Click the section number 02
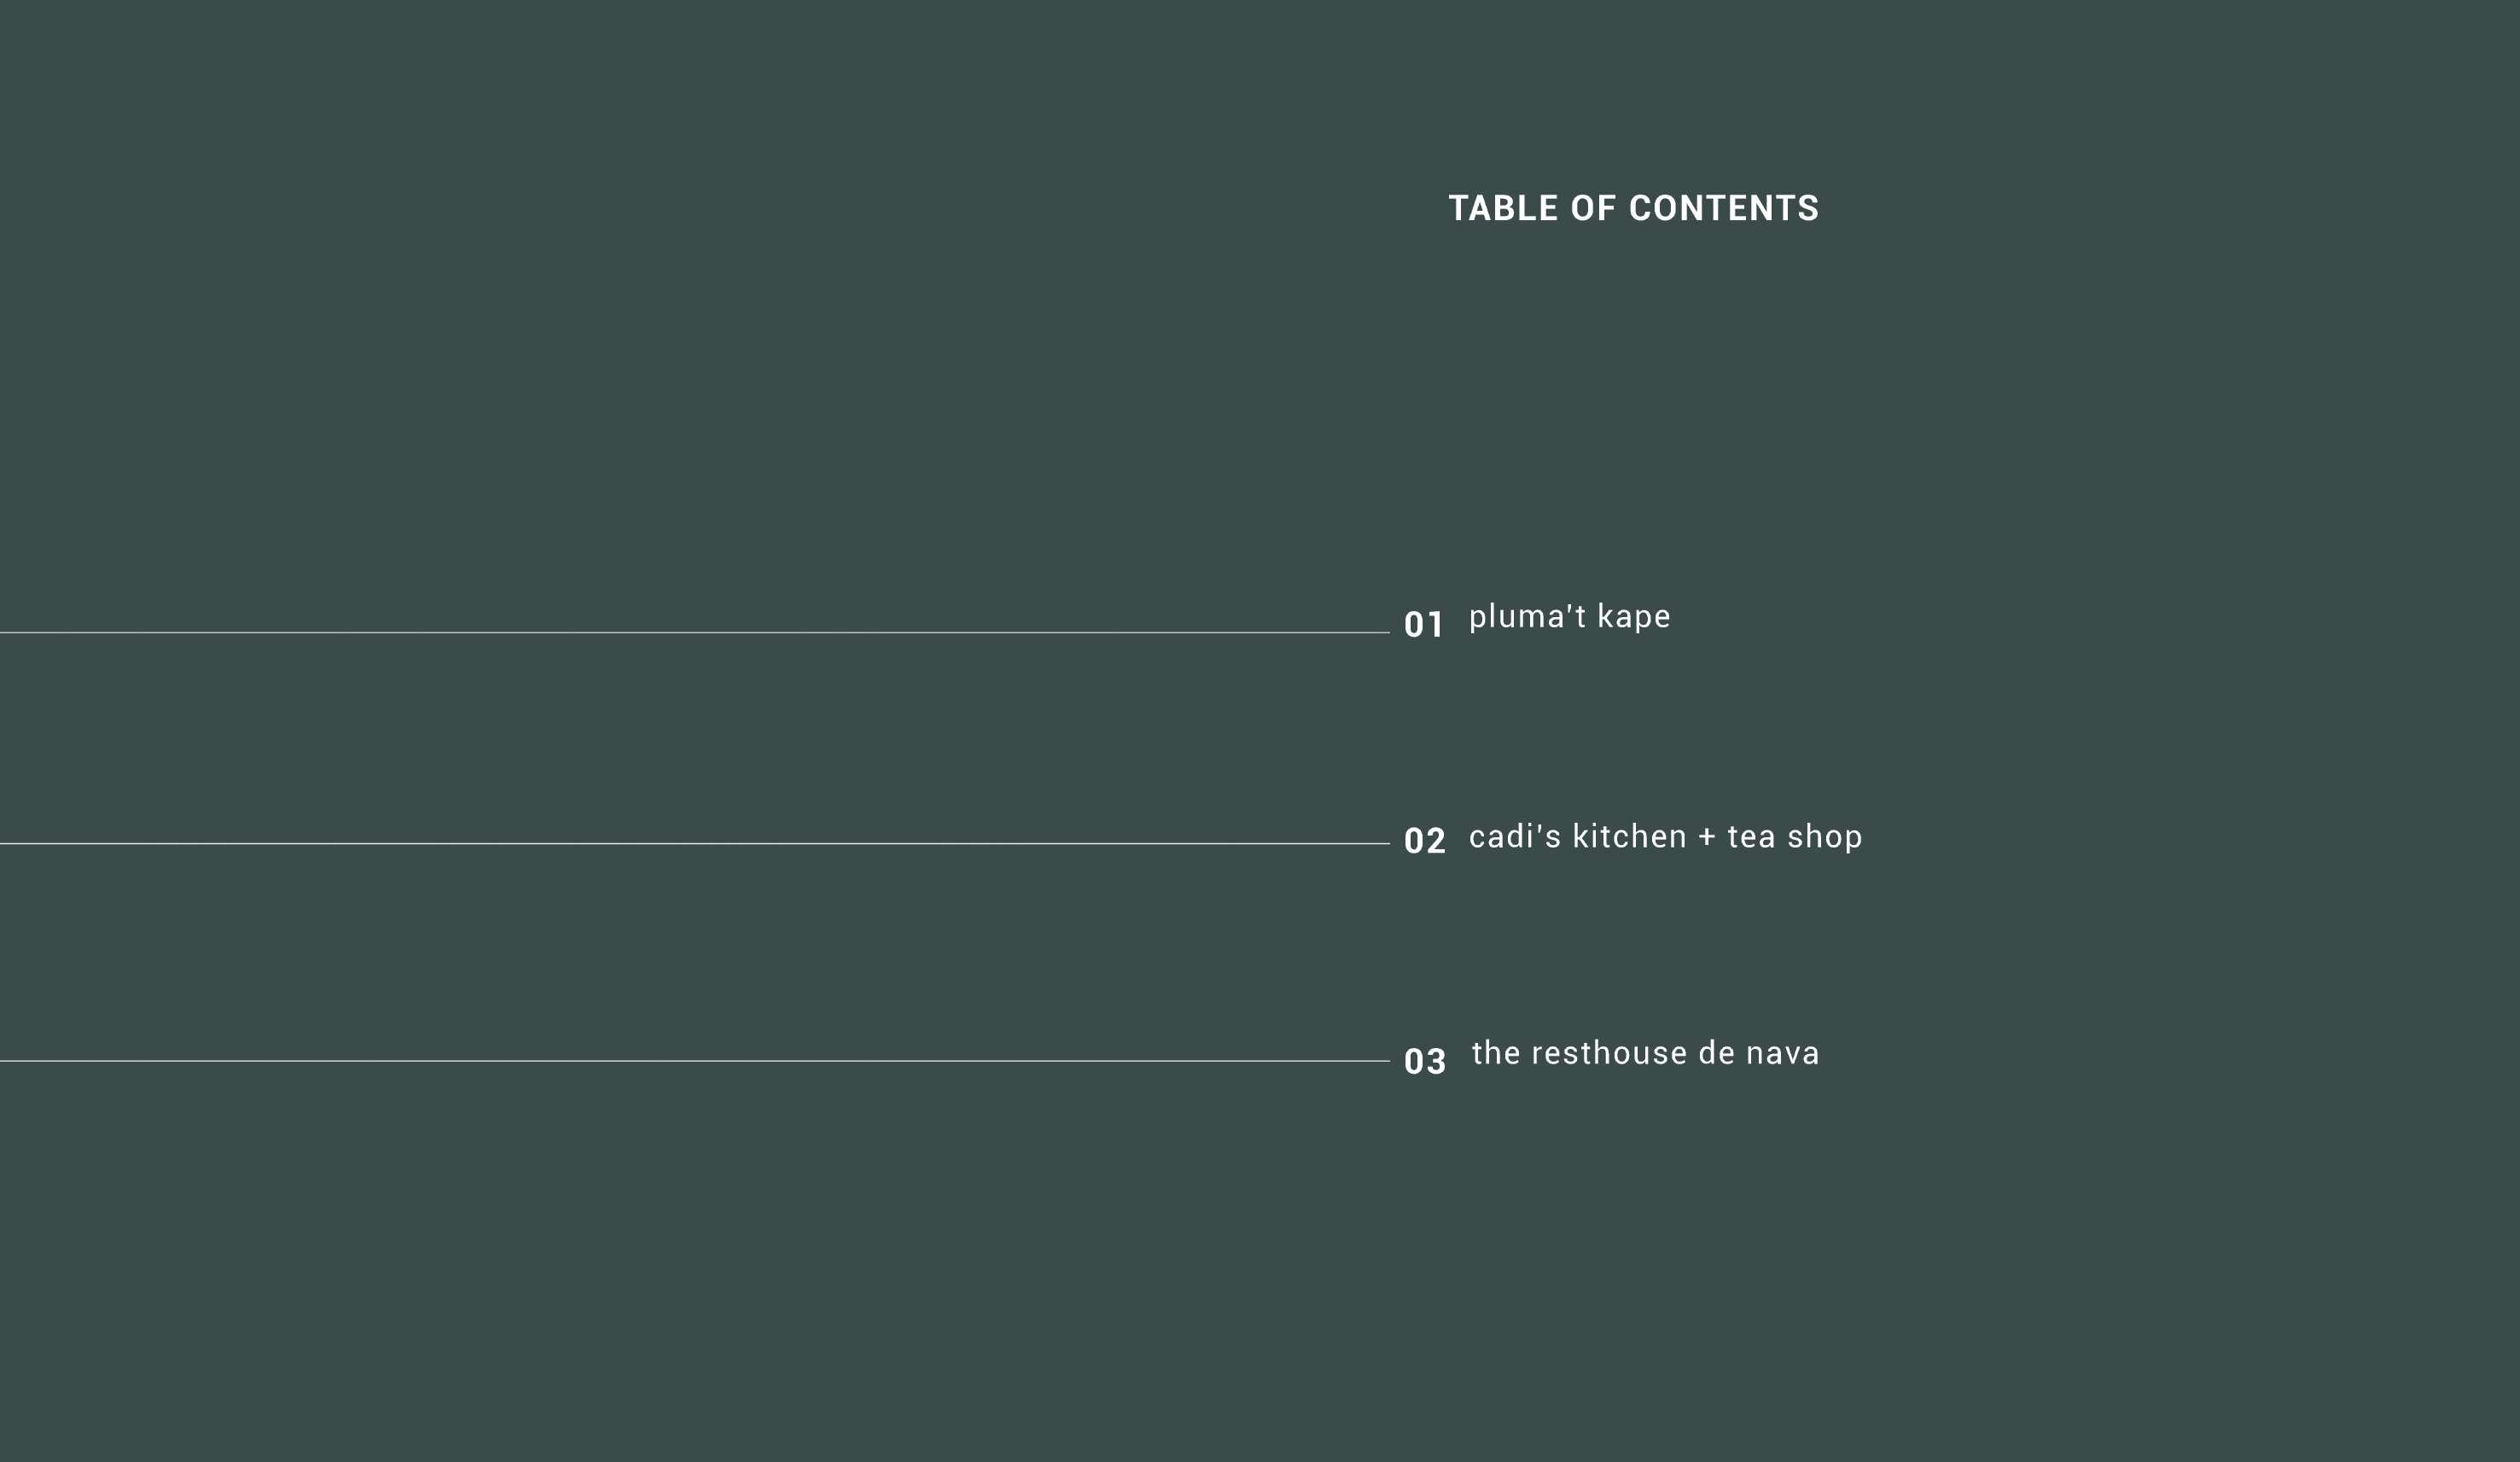This screenshot has height=1462, width=2520. (x=1424, y=841)
